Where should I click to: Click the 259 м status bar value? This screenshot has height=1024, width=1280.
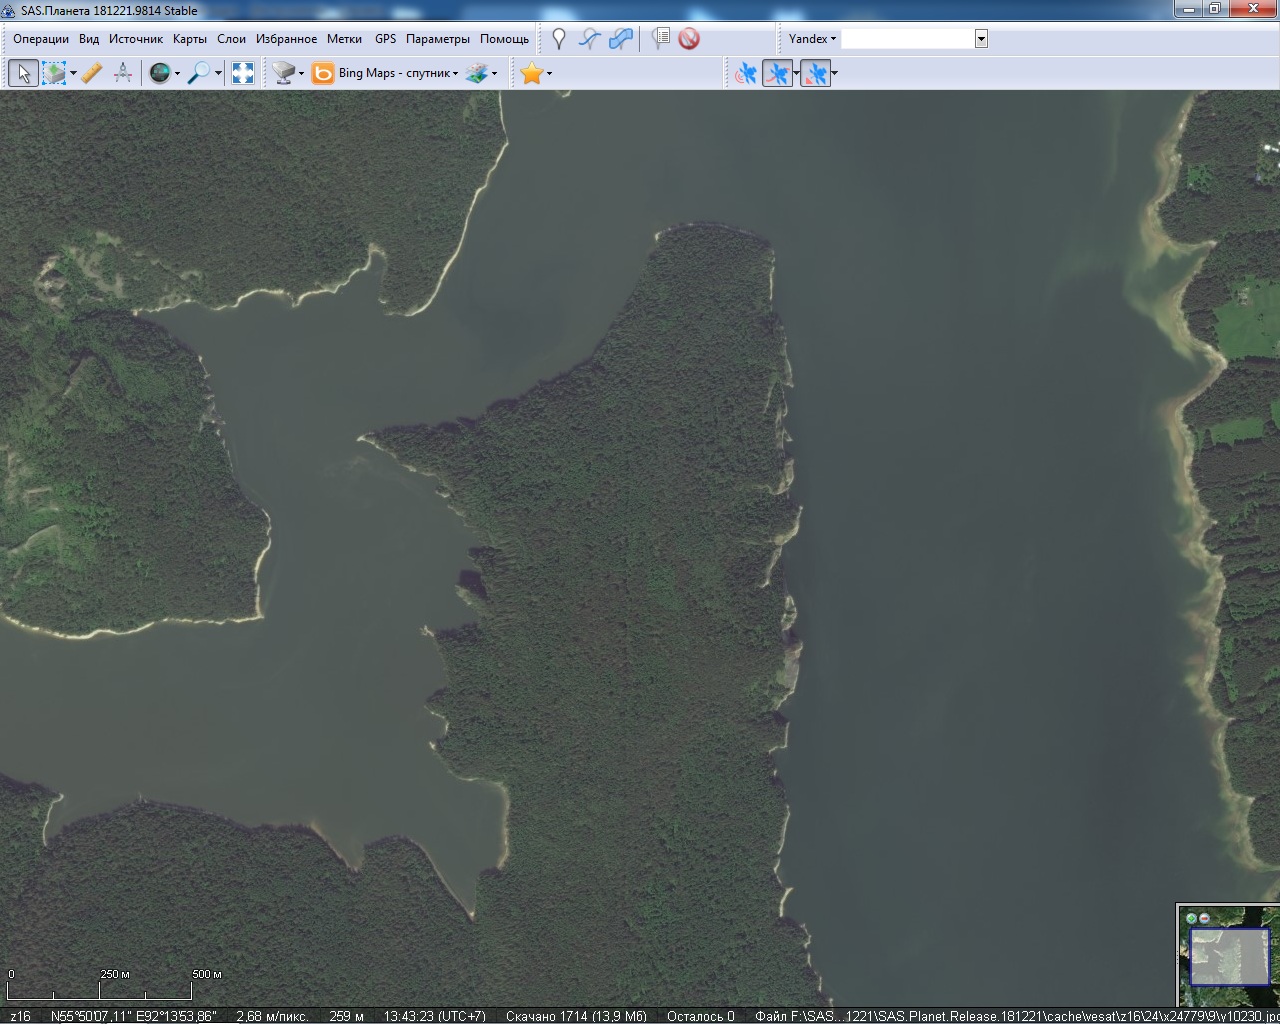tap(346, 1016)
